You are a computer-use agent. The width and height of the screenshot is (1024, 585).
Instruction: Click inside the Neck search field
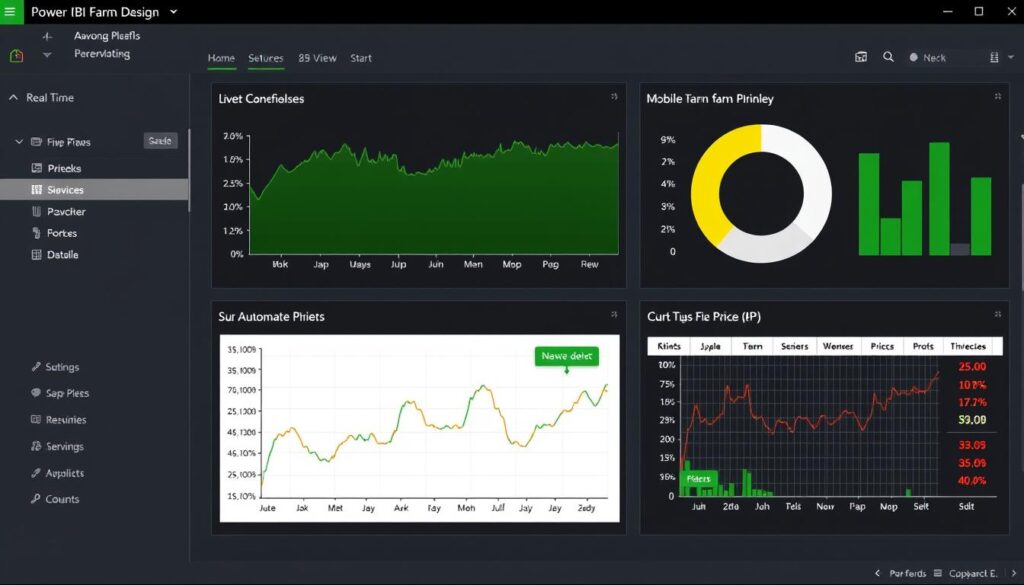coord(950,57)
